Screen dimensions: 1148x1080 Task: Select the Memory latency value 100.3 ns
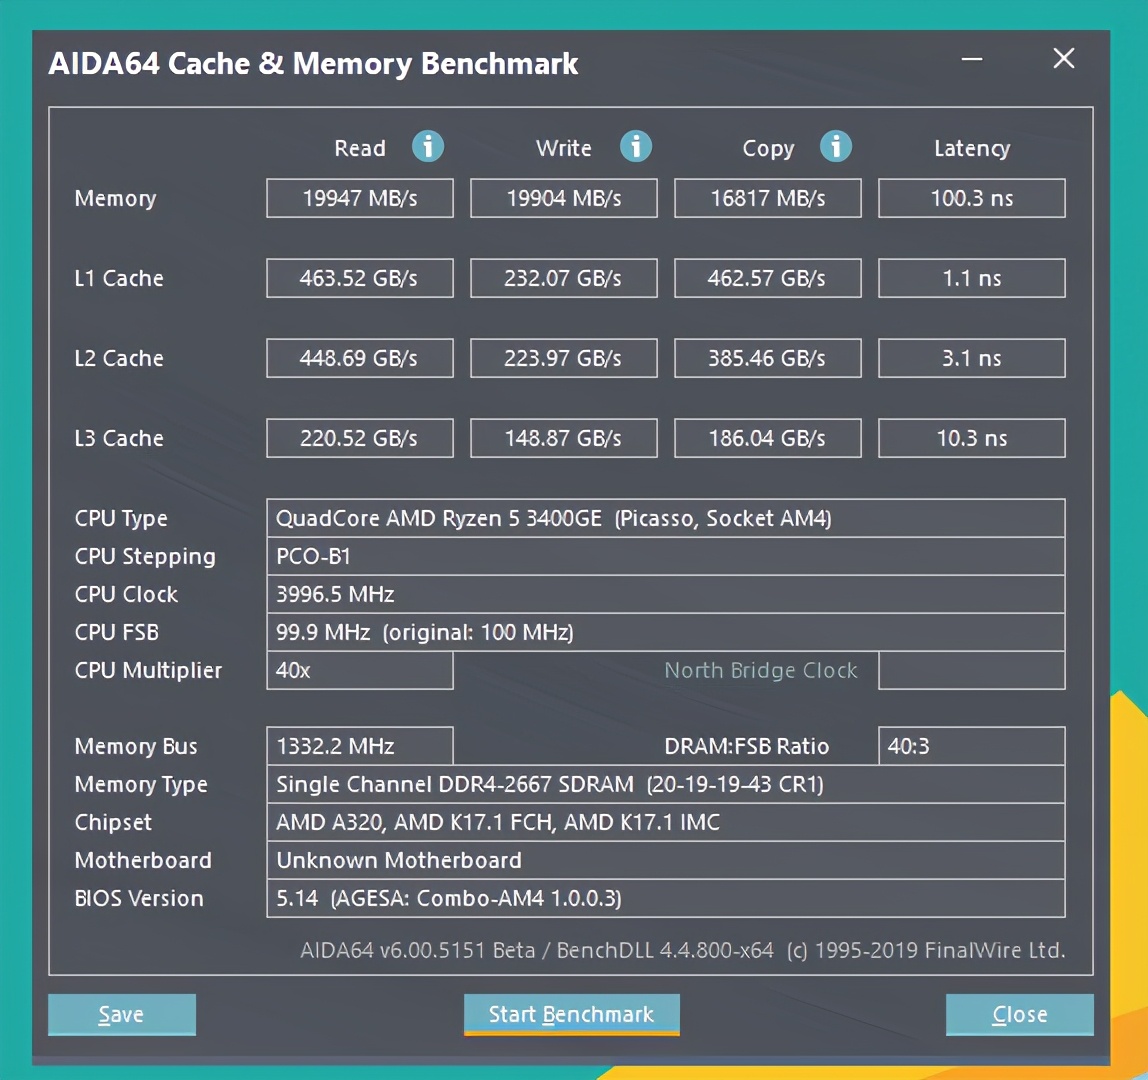tap(972, 198)
